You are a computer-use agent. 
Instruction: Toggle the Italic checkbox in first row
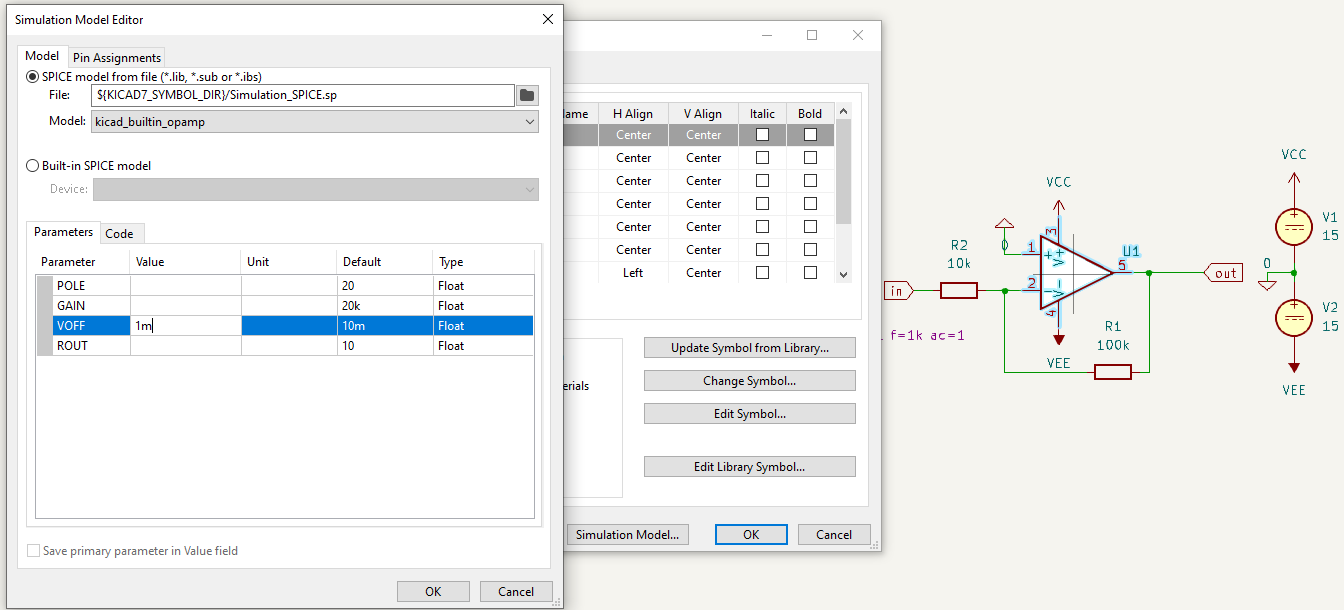762,135
